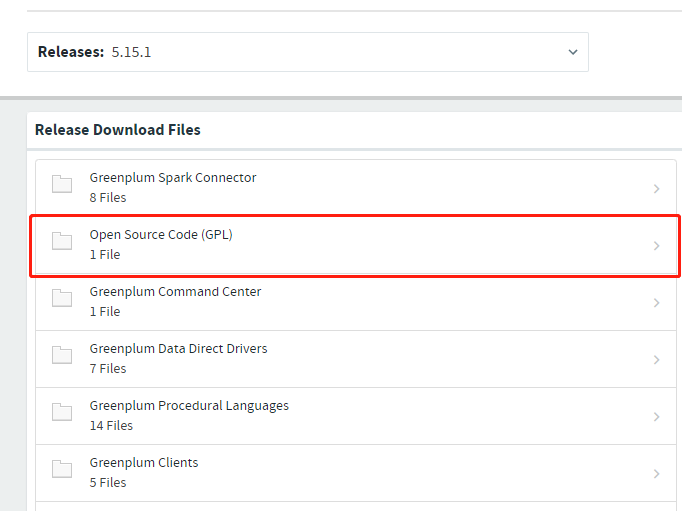
Task: Click the Greenplum Procedural Languages folder icon
Action: (62, 412)
